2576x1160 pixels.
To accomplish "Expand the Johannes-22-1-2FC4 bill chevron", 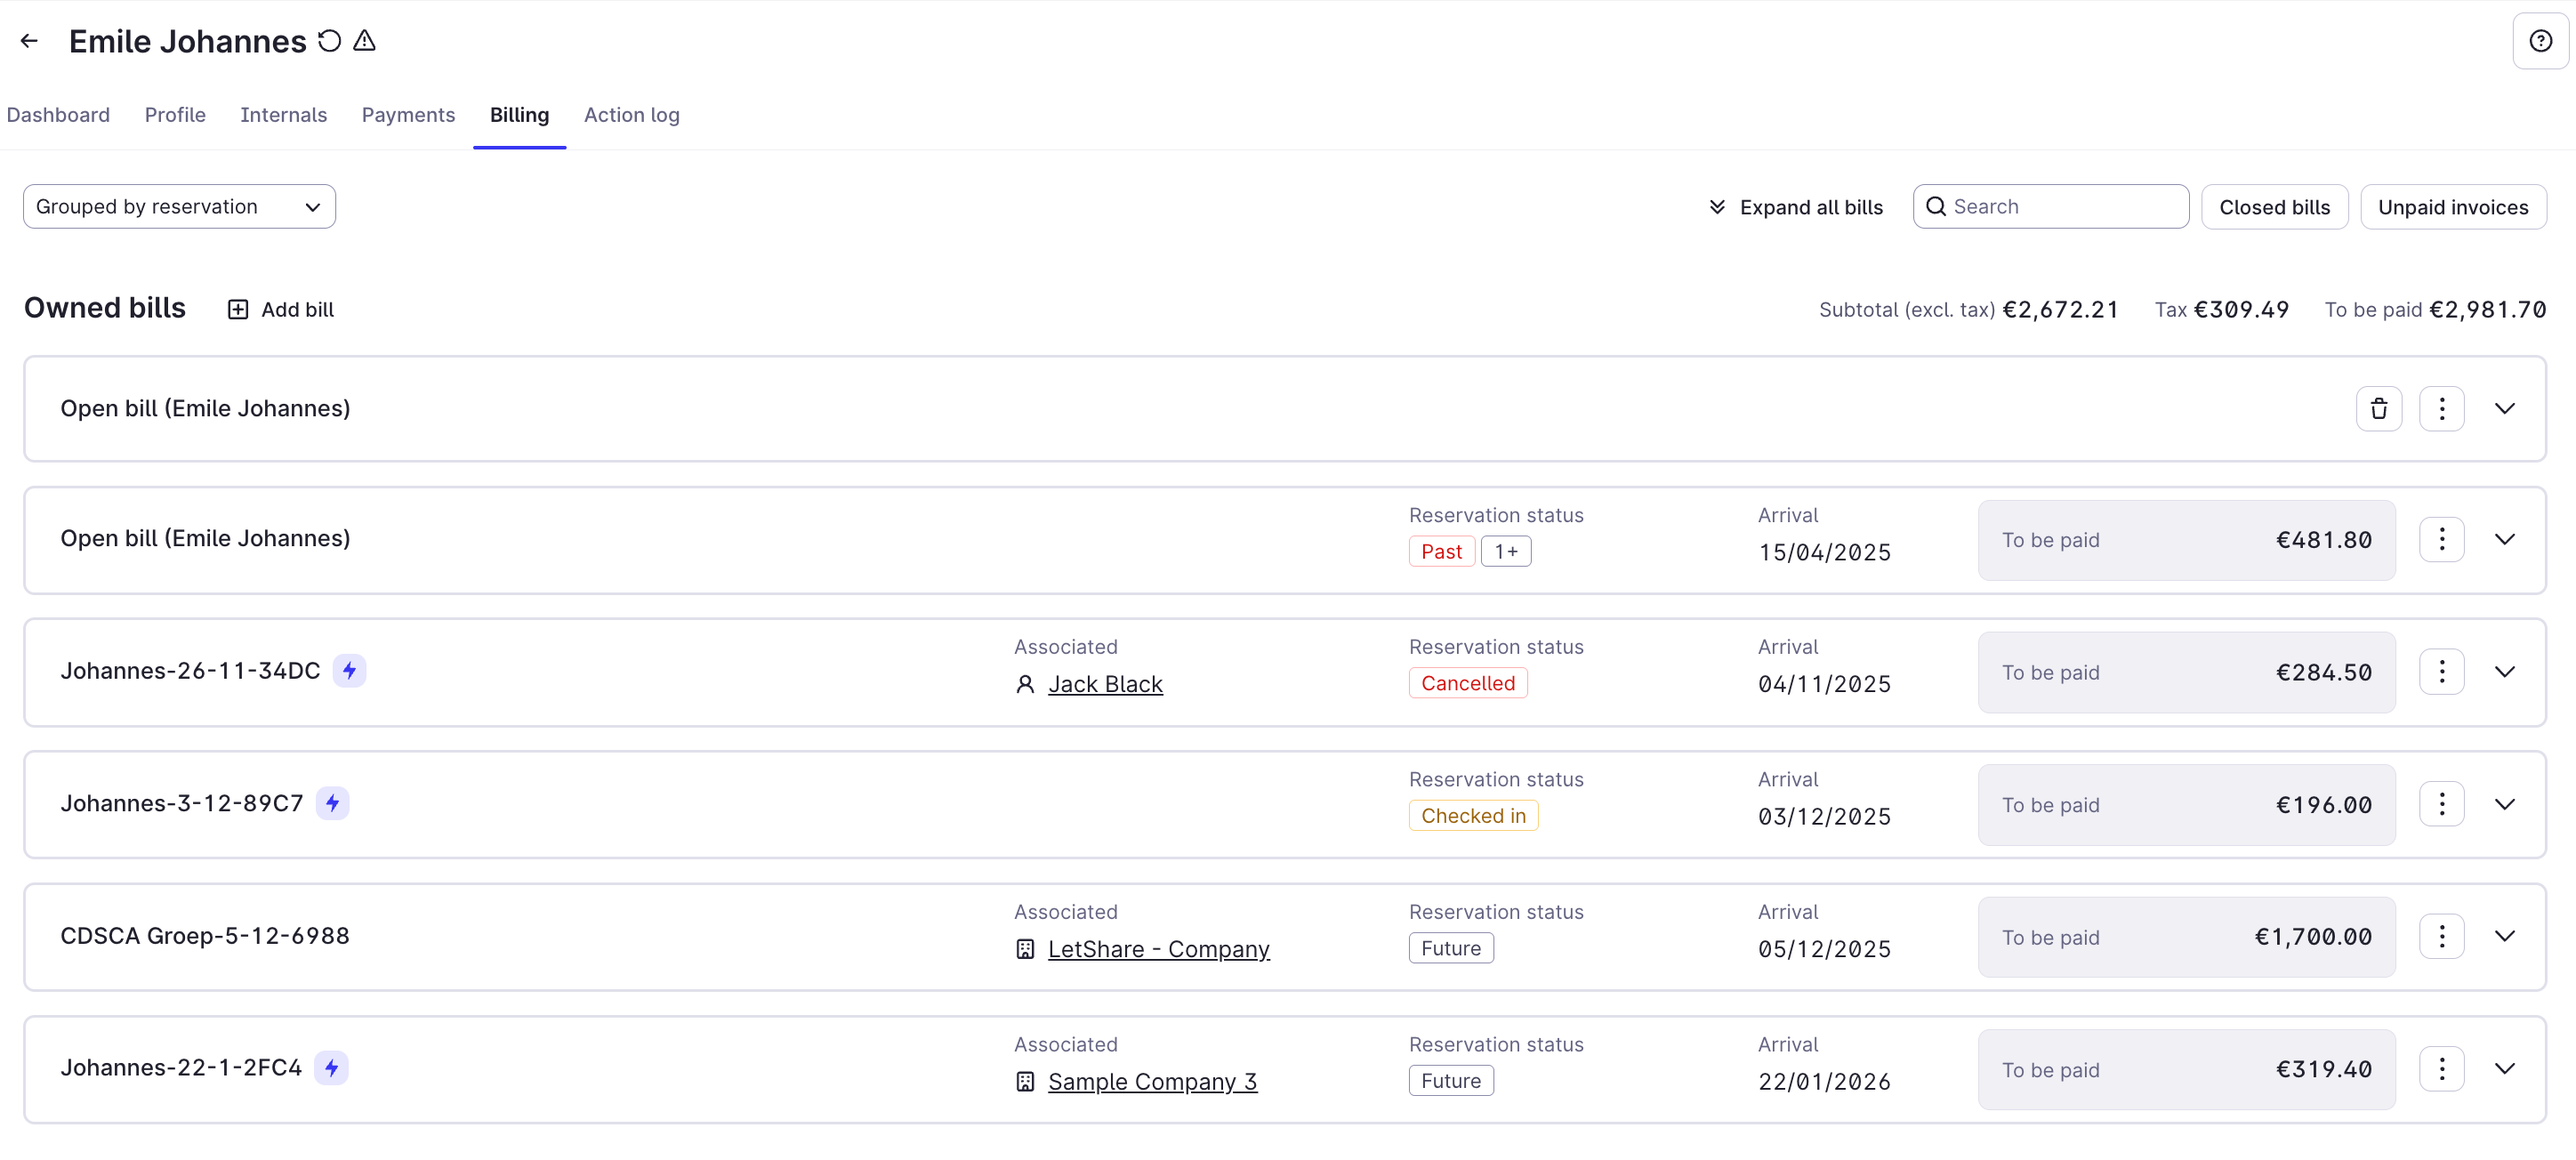I will (2504, 1068).
